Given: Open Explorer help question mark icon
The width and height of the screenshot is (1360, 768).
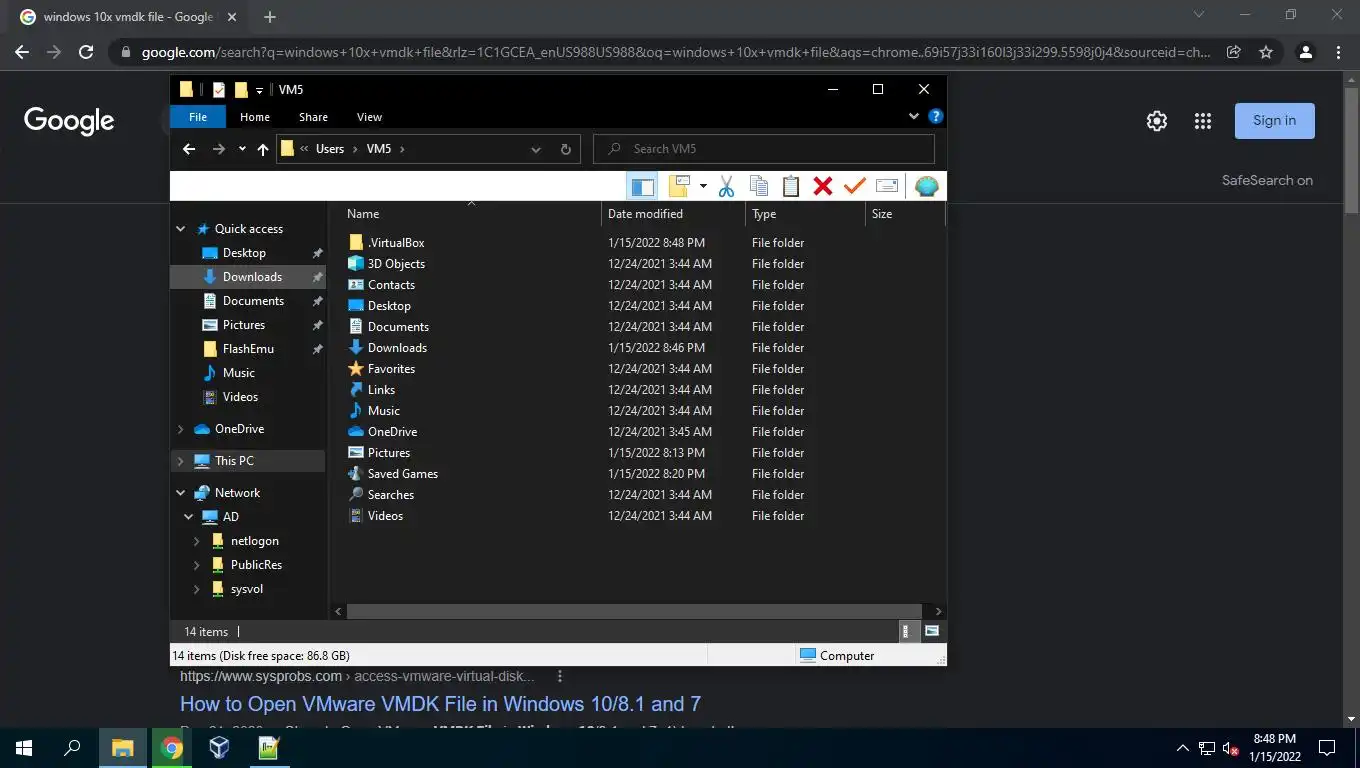Looking at the screenshot, I should pyautogui.click(x=936, y=117).
